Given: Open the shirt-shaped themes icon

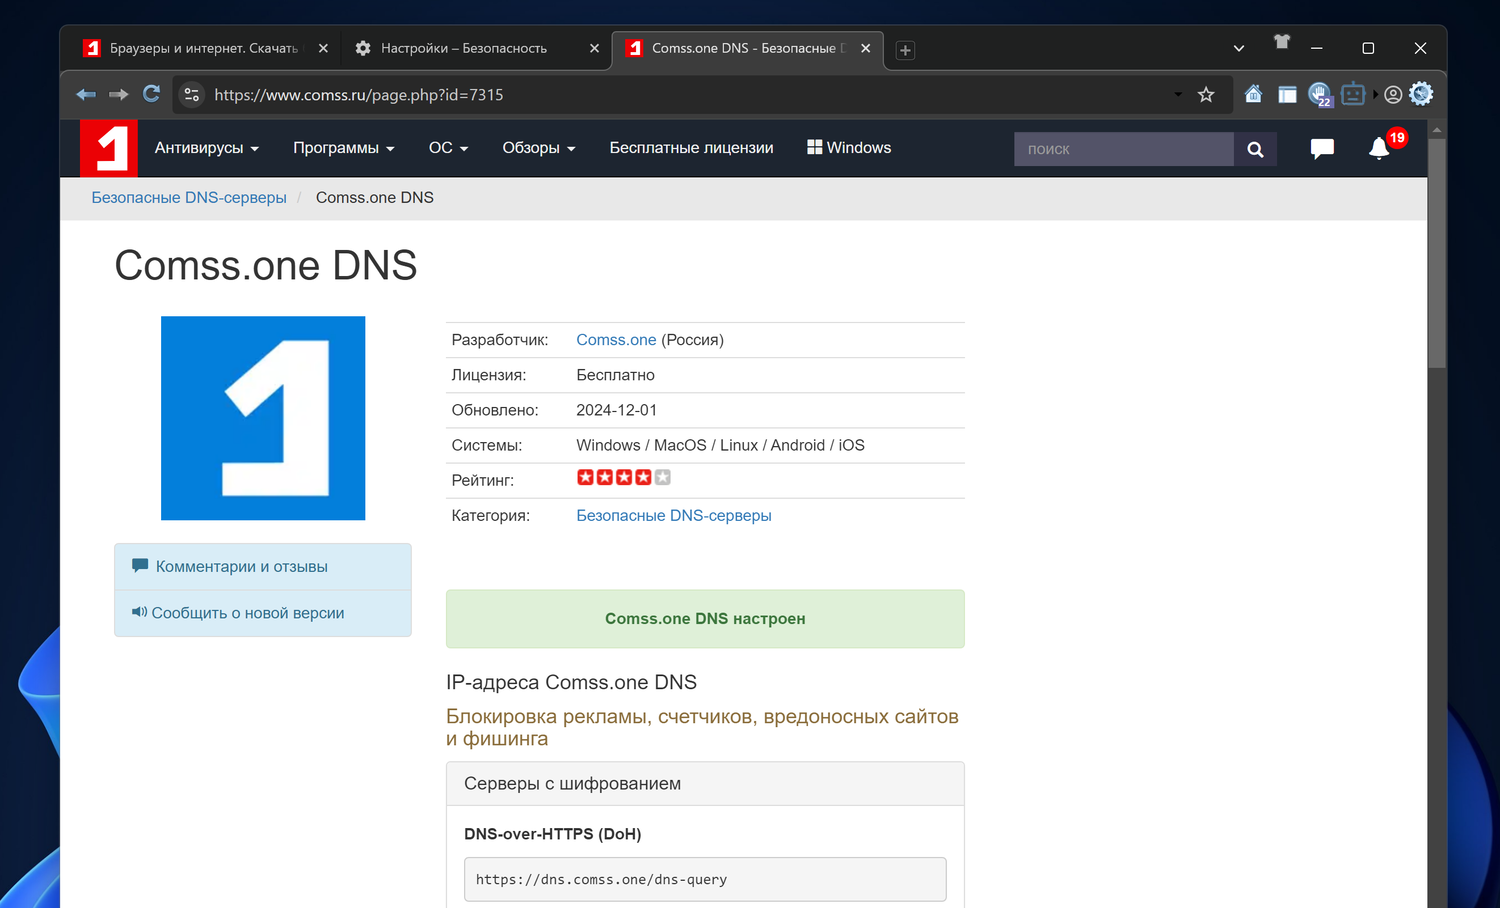Looking at the screenshot, I should 1282,42.
